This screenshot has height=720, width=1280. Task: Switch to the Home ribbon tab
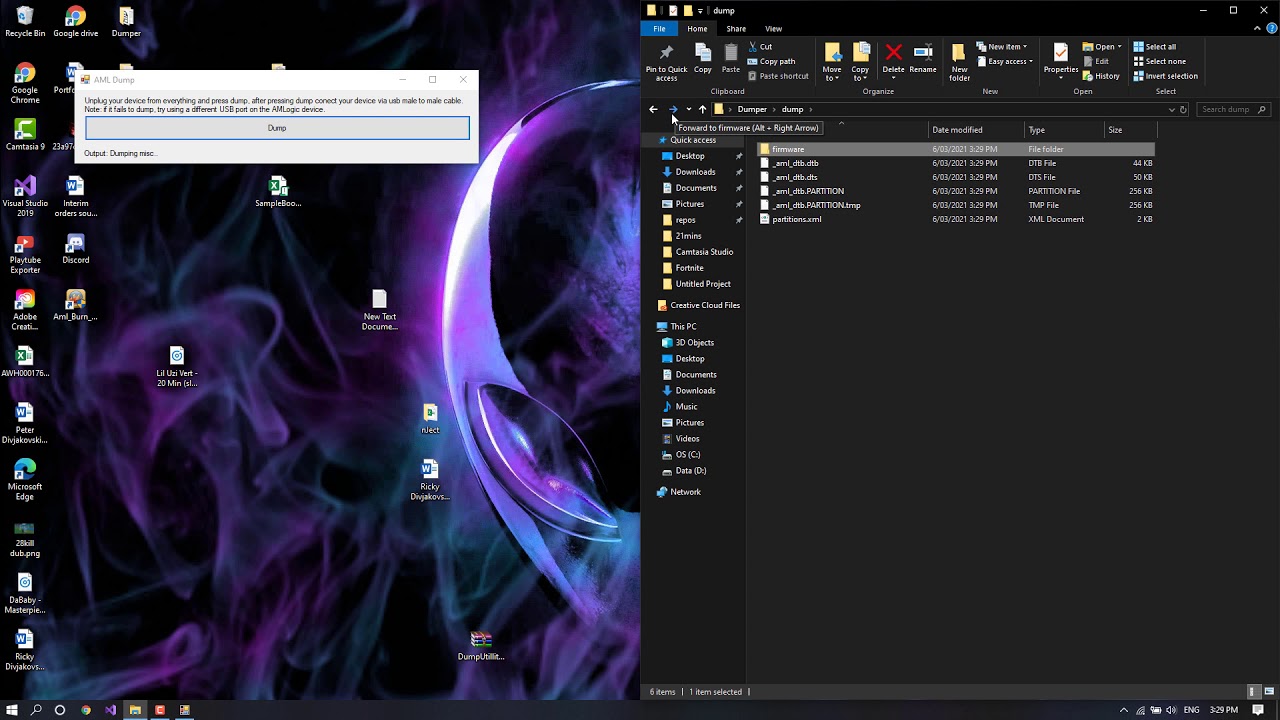pos(697,29)
